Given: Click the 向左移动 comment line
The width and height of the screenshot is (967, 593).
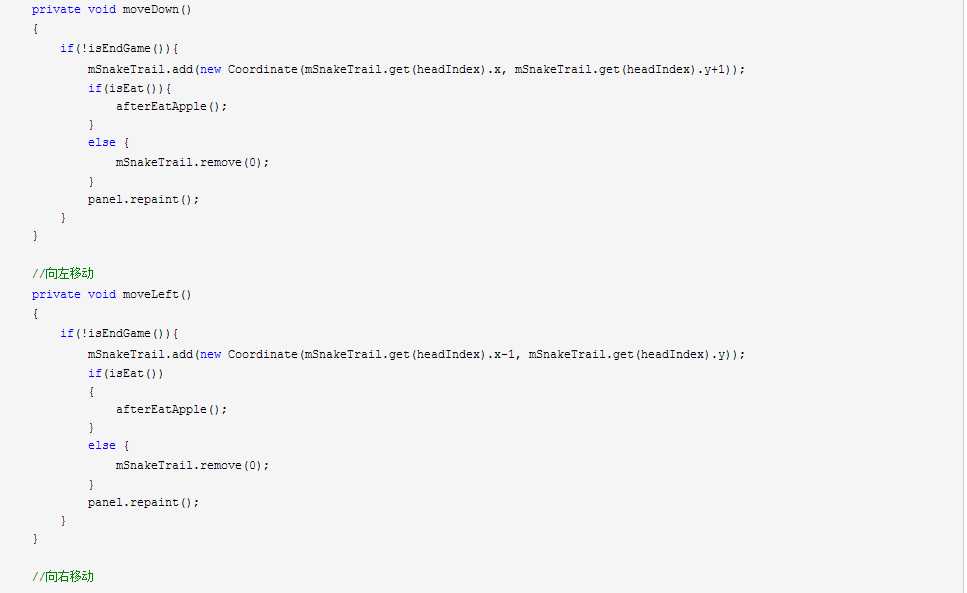Looking at the screenshot, I should tap(63, 273).
